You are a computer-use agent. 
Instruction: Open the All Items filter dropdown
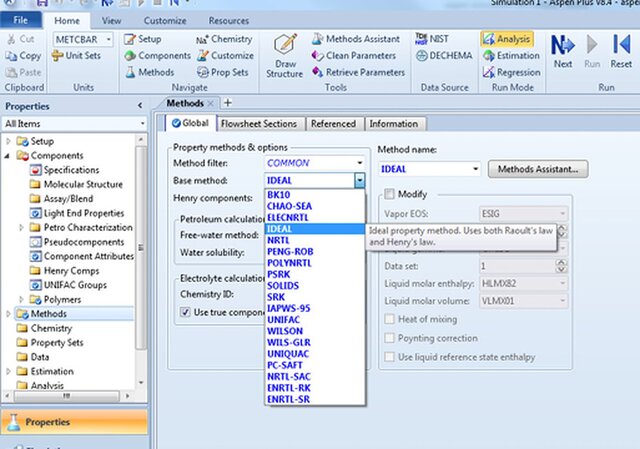coord(142,123)
